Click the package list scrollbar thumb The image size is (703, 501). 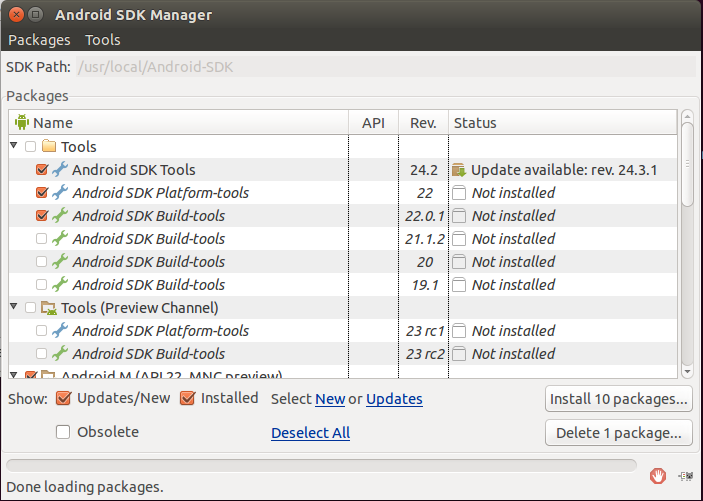[687, 164]
